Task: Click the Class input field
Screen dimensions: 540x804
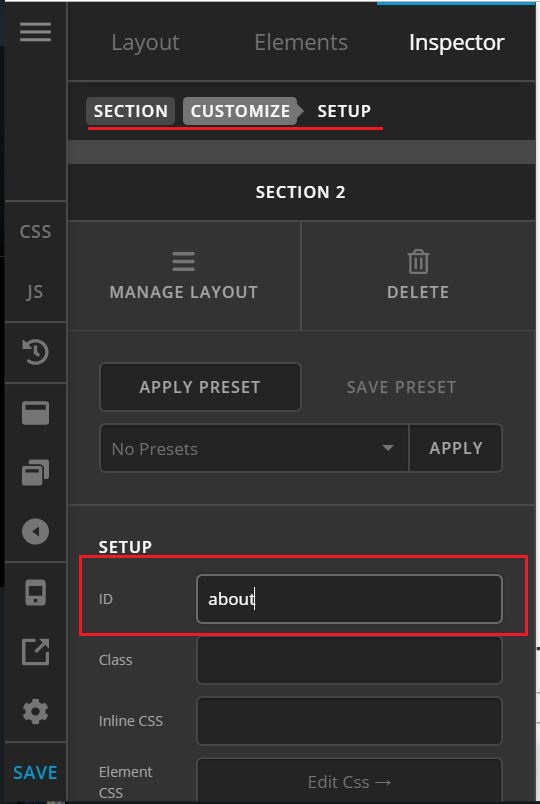Action: [349, 660]
